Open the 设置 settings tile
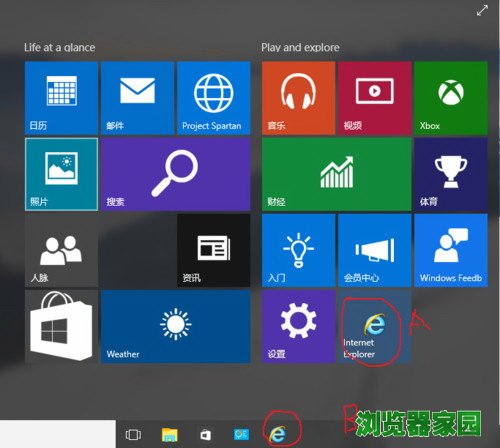 pyautogui.click(x=298, y=326)
